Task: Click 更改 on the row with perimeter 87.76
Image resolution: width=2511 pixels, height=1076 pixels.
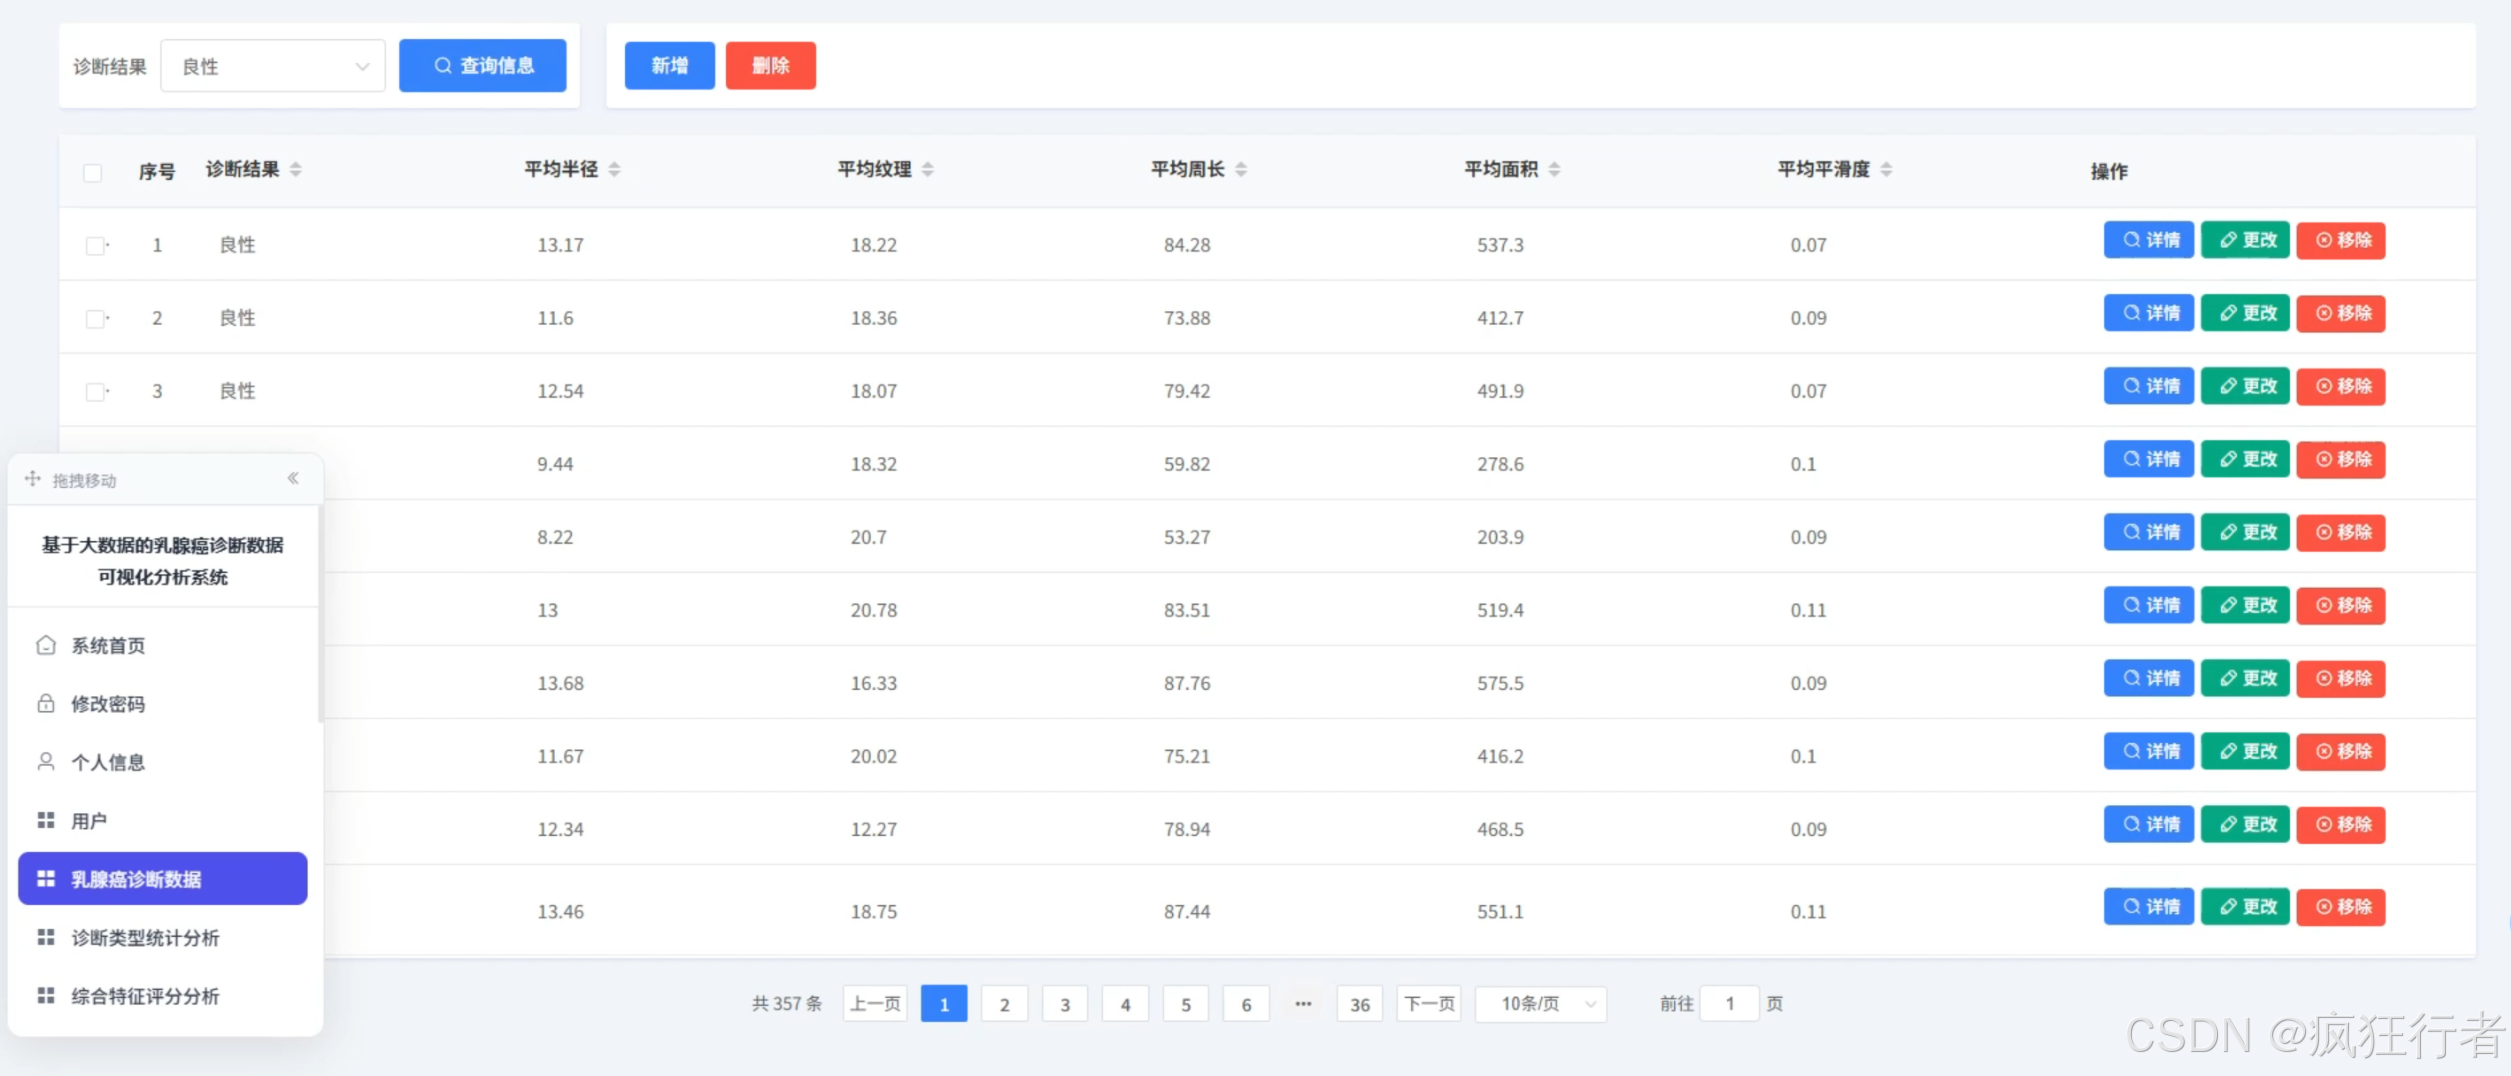Action: pos(2246,678)
